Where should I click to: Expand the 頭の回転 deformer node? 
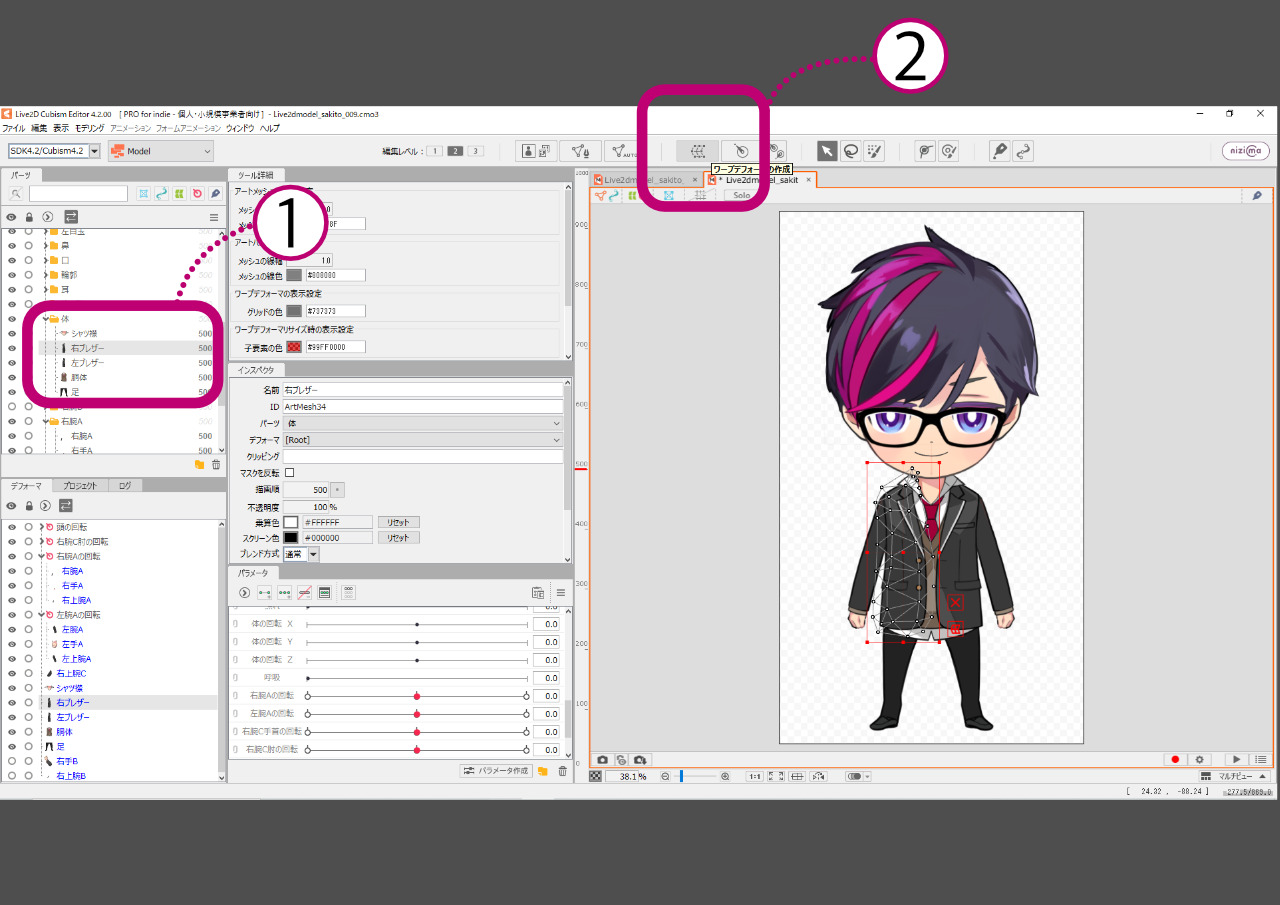41,526
